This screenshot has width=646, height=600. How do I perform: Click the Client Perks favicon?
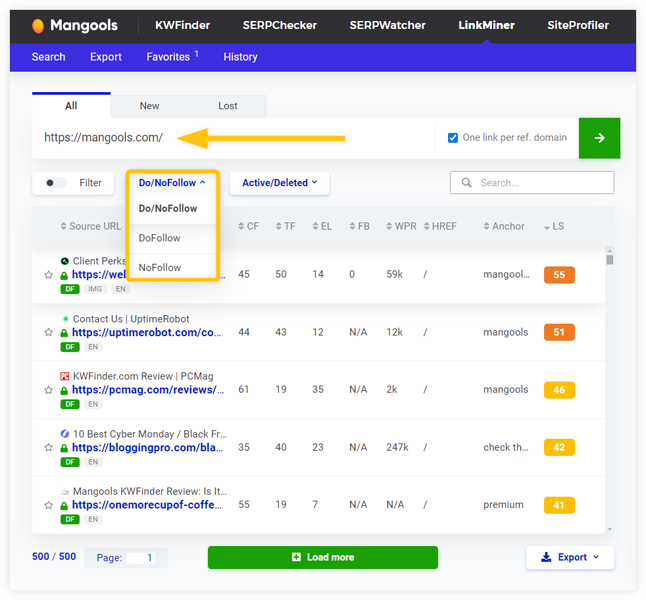pyautogui.click(x=65, y=261)
